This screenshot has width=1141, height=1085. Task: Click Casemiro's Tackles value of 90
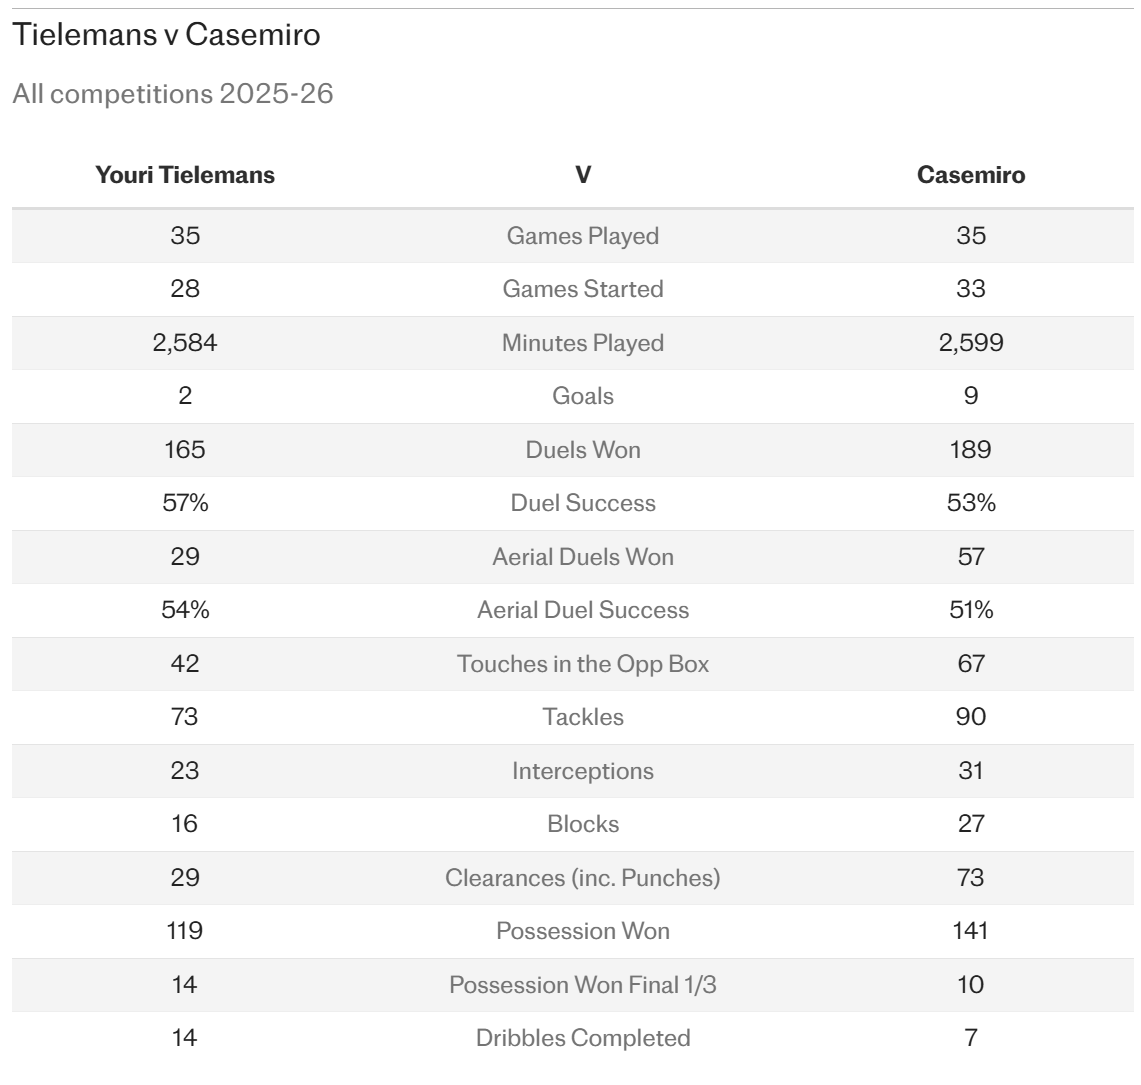click(971, 717)
